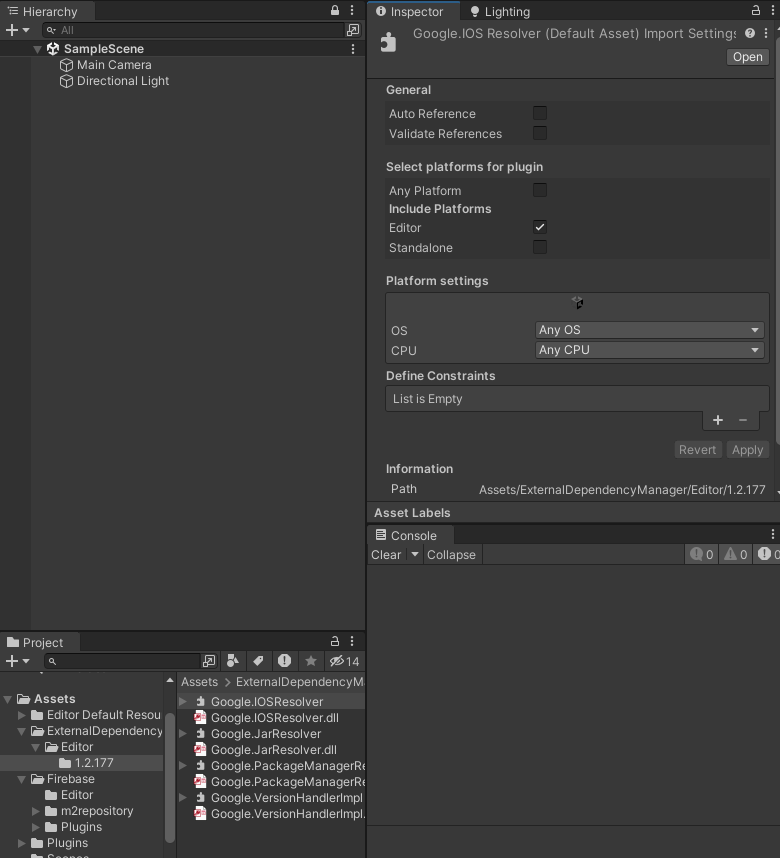This screenshot has height=858, width=780.
Task: Select Google.JarResolver.dll file
Action: point(273,750)
